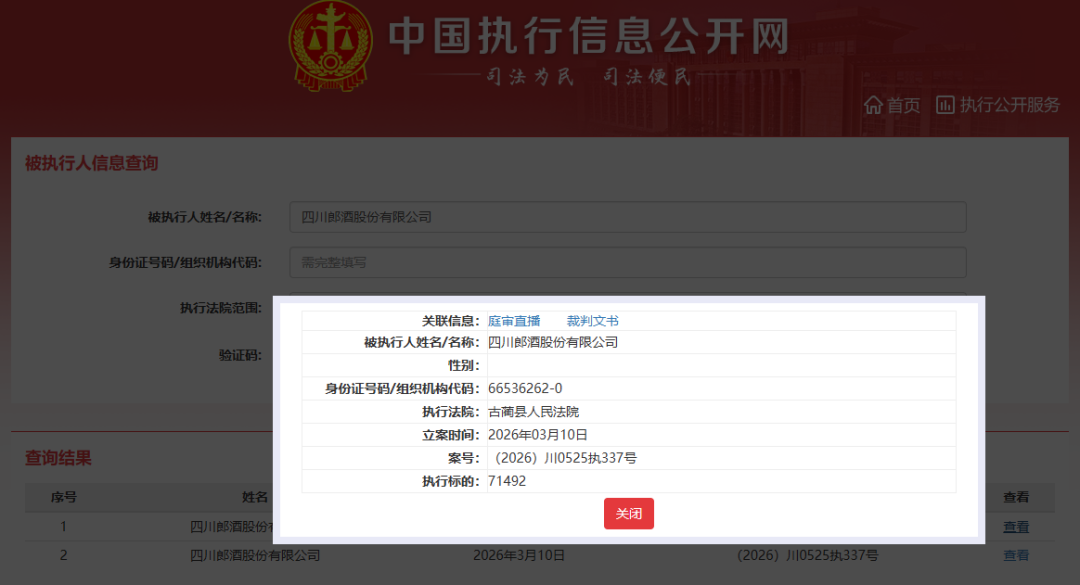Click the court emblem logo
This screenshot has width=1080, height=585.
[329, 46]
